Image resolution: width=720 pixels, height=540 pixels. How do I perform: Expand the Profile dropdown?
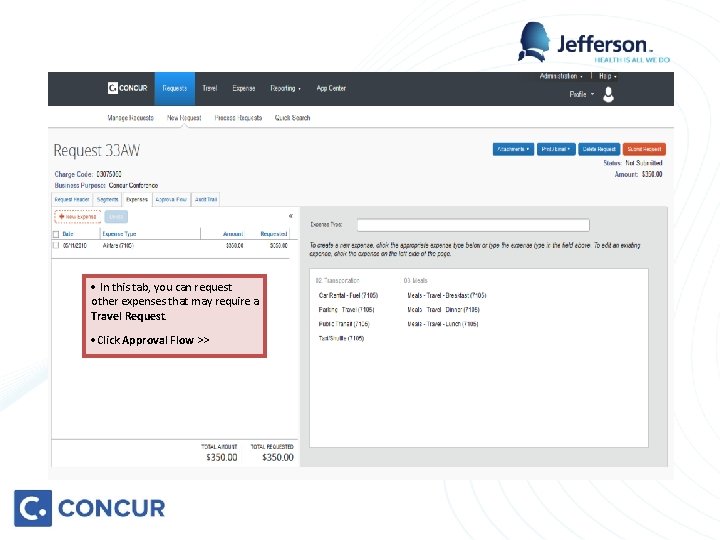tap(581, 94)
